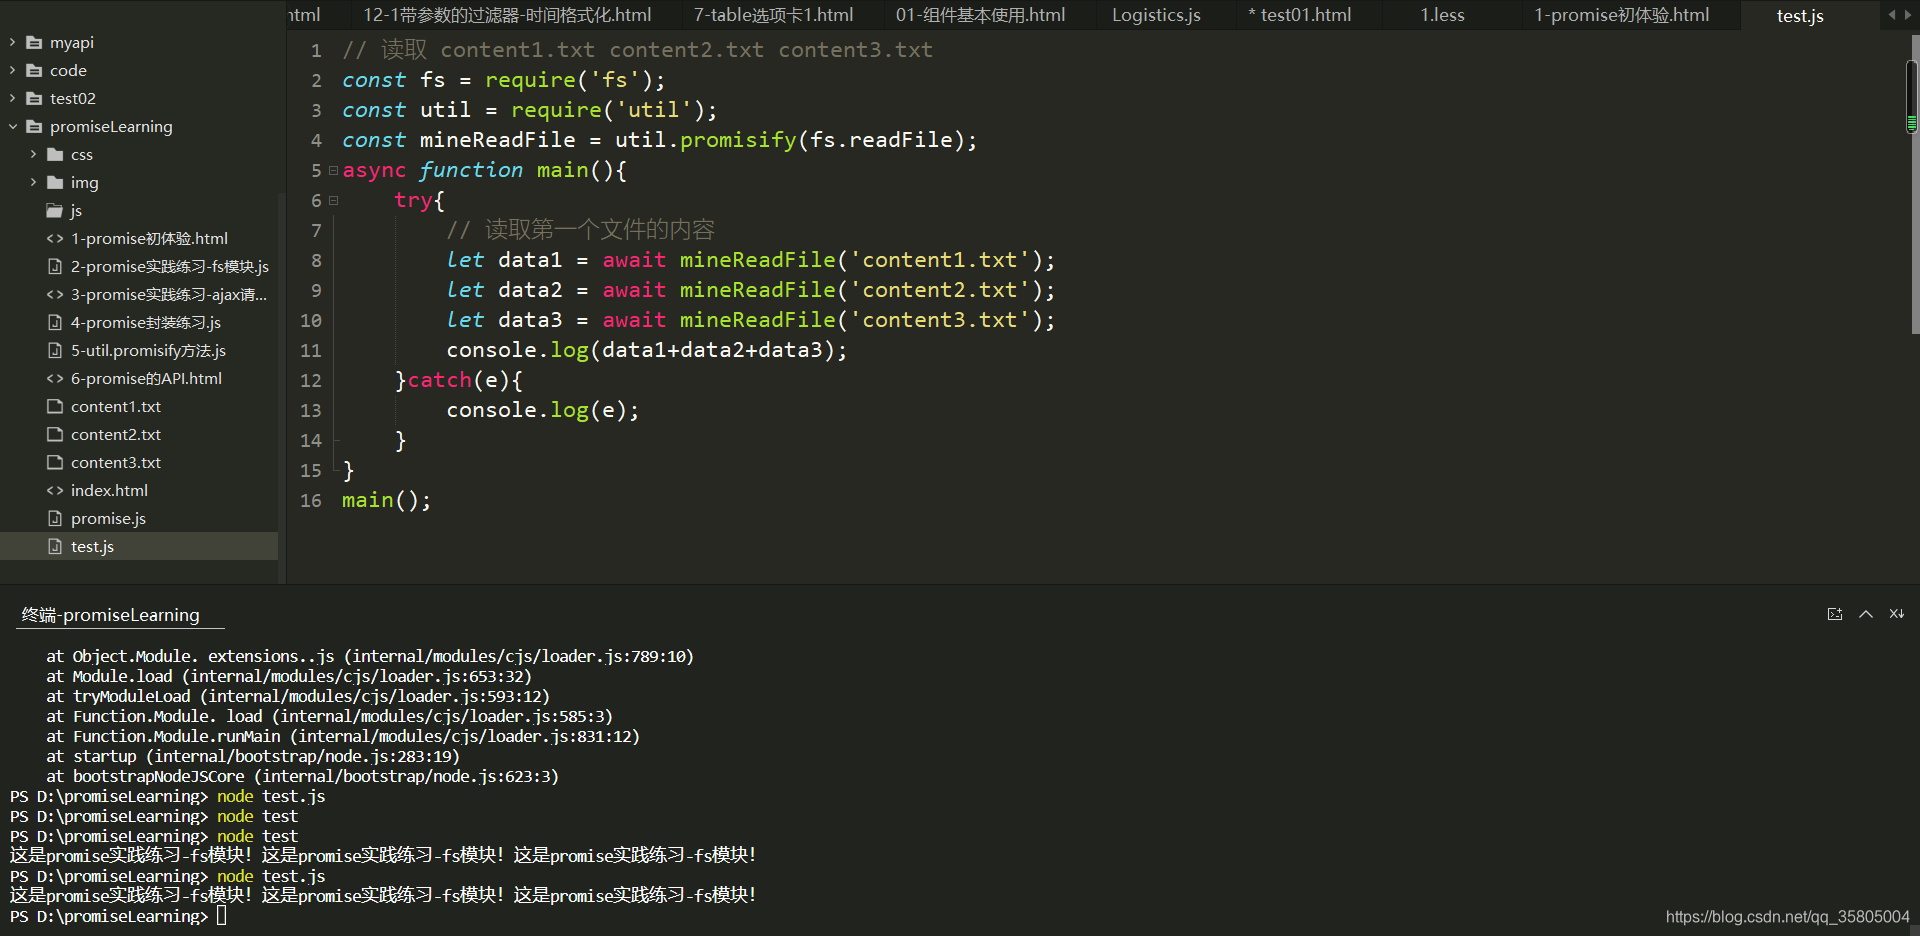Click promisify in the util.promisify call
The image size is (1920, 936).
pyautogui.click(x=738, y=140)
